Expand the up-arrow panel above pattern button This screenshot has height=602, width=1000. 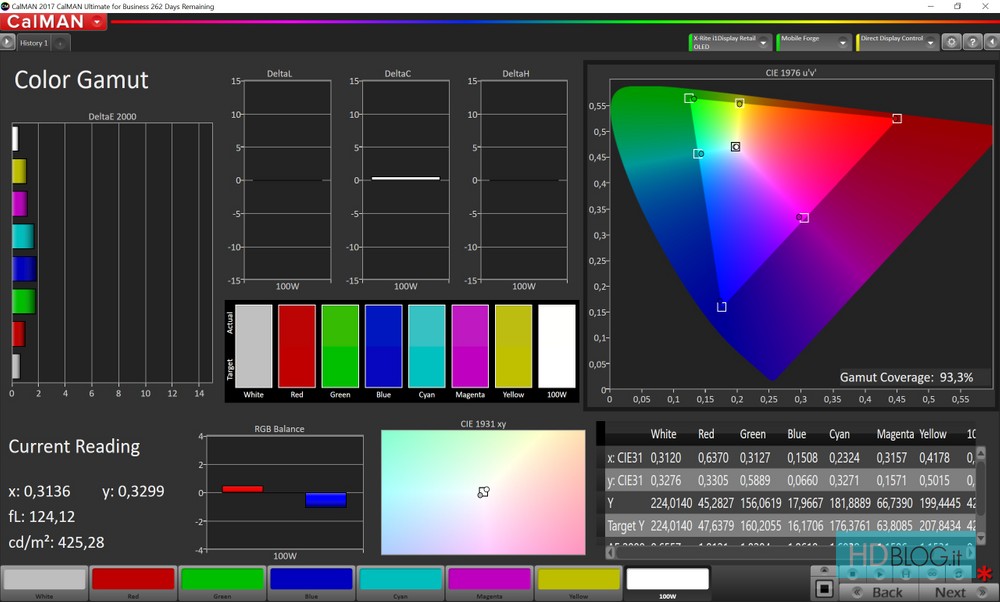click(x=824, y=570)
